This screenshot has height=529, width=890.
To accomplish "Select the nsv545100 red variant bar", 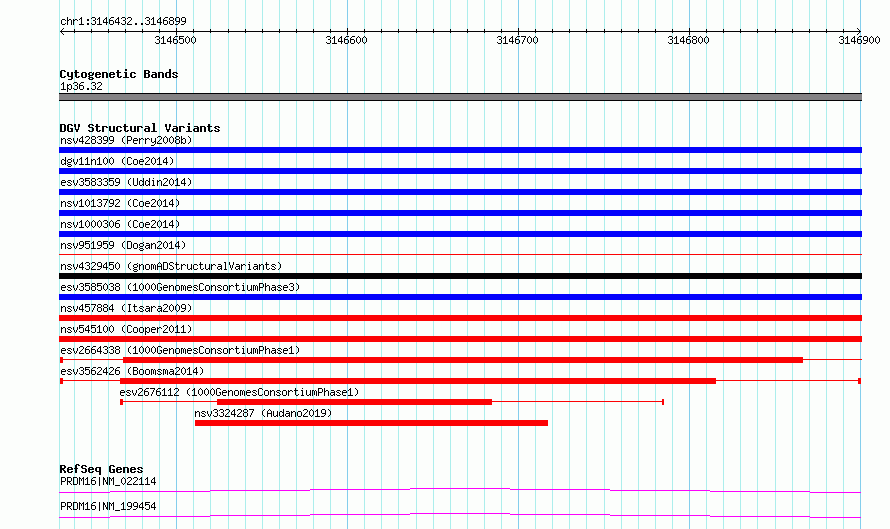I will (x=460, y=339).
